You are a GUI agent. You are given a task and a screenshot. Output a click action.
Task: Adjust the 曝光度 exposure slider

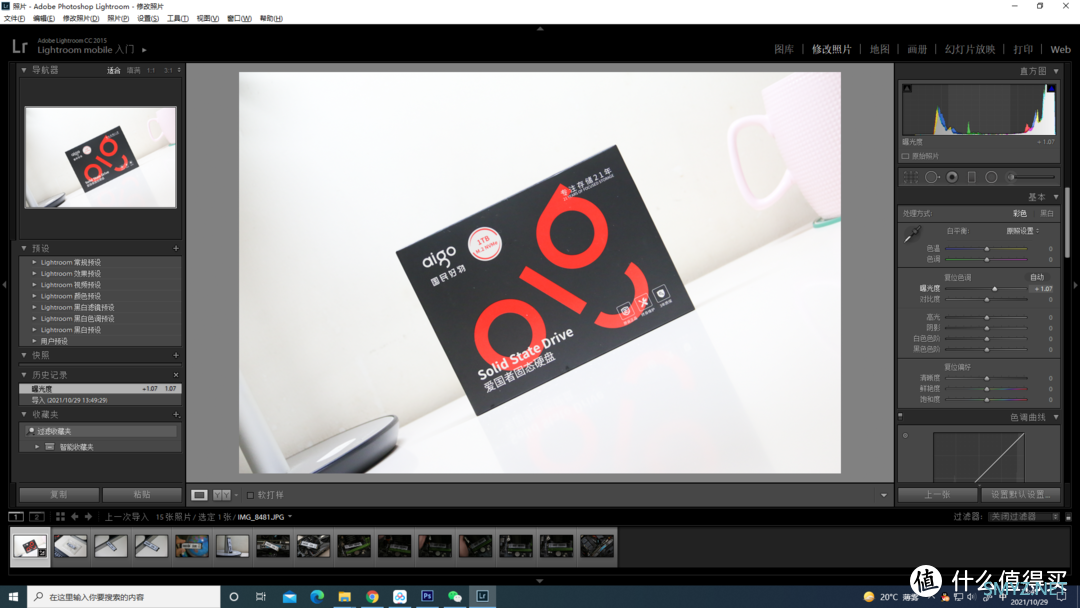[x=994, y=289]
